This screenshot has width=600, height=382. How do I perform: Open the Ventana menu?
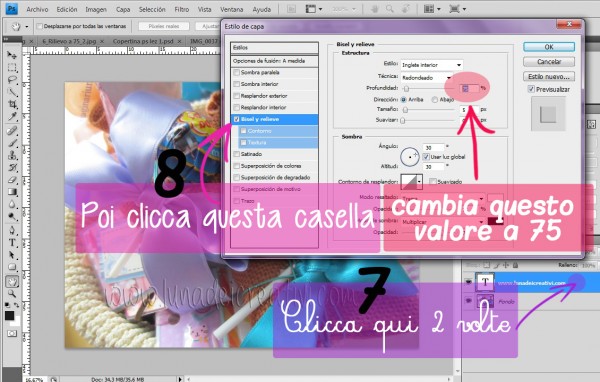(232, 9)
